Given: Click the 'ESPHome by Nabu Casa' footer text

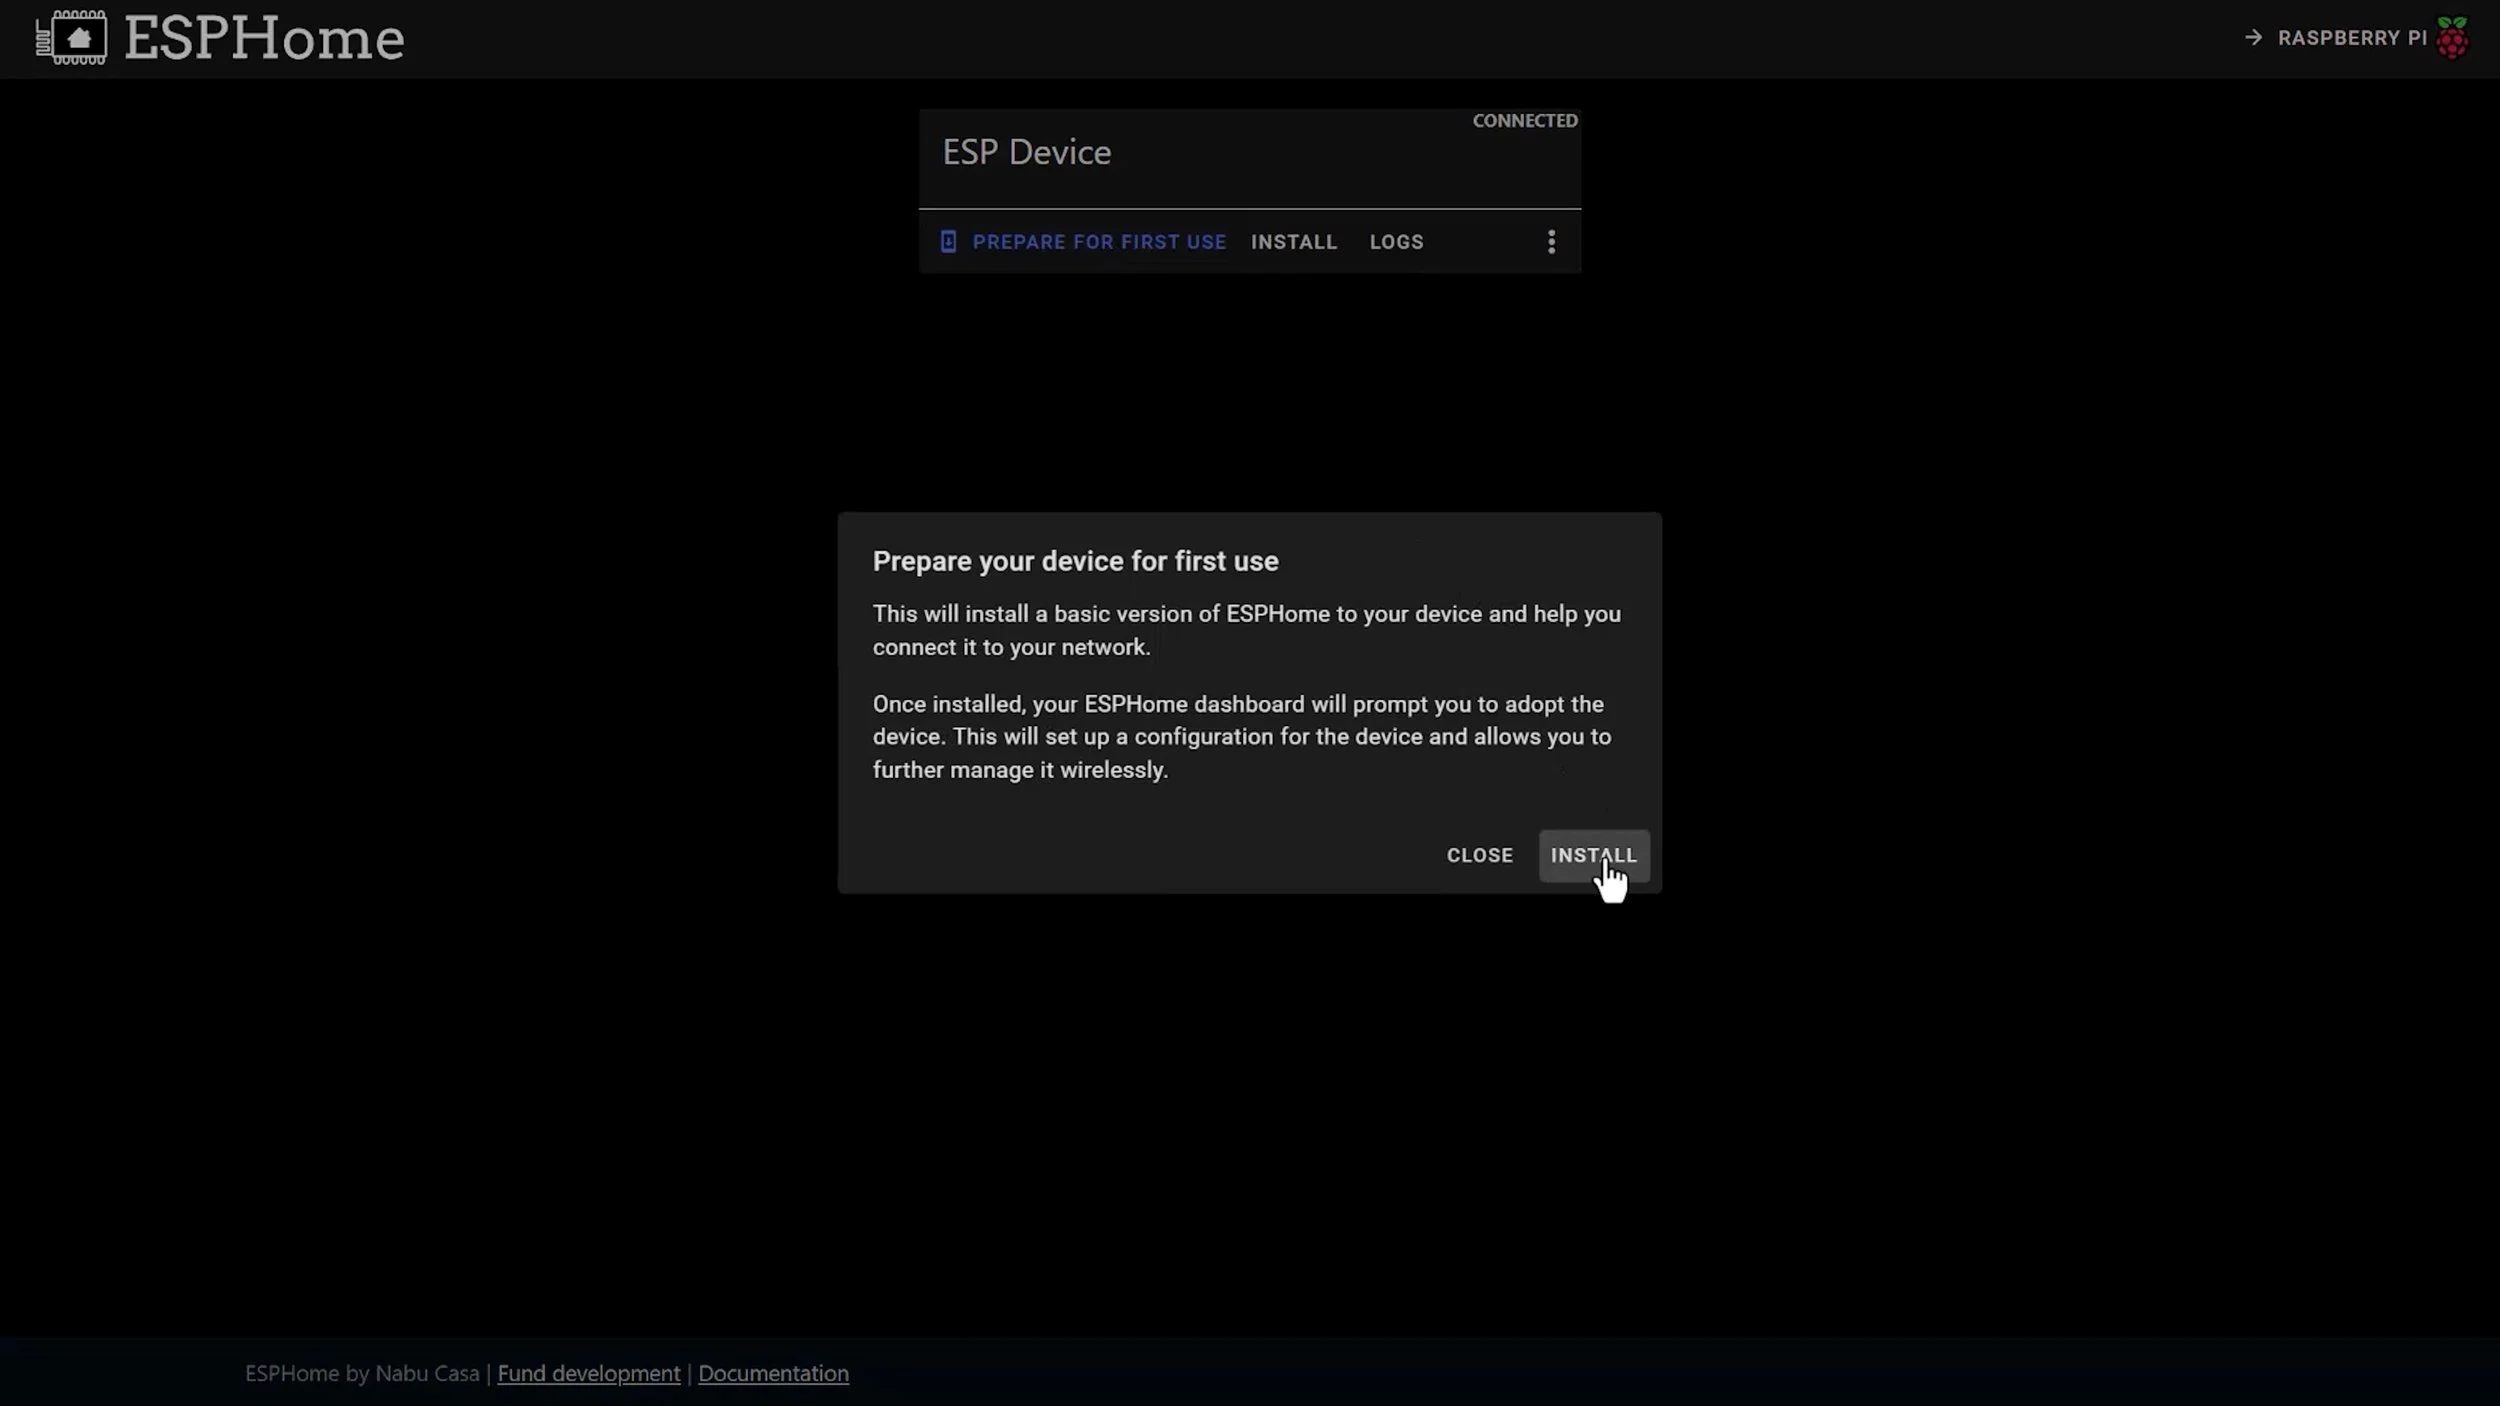Looking at the screenshot, I should [x=362, y=1373].
